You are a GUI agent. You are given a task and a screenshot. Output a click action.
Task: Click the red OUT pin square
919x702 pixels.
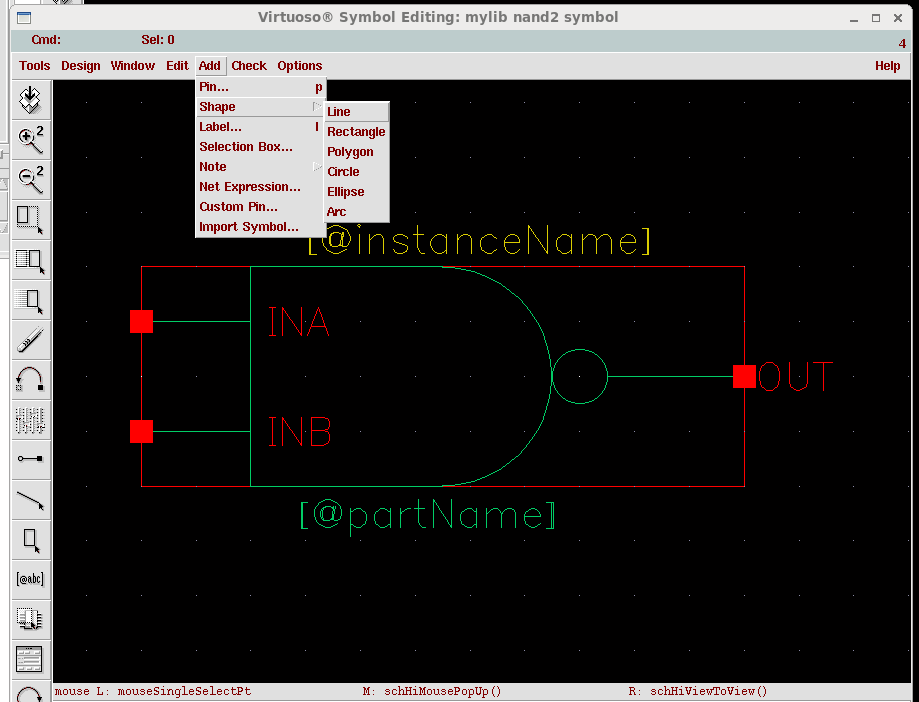point(744,377)
